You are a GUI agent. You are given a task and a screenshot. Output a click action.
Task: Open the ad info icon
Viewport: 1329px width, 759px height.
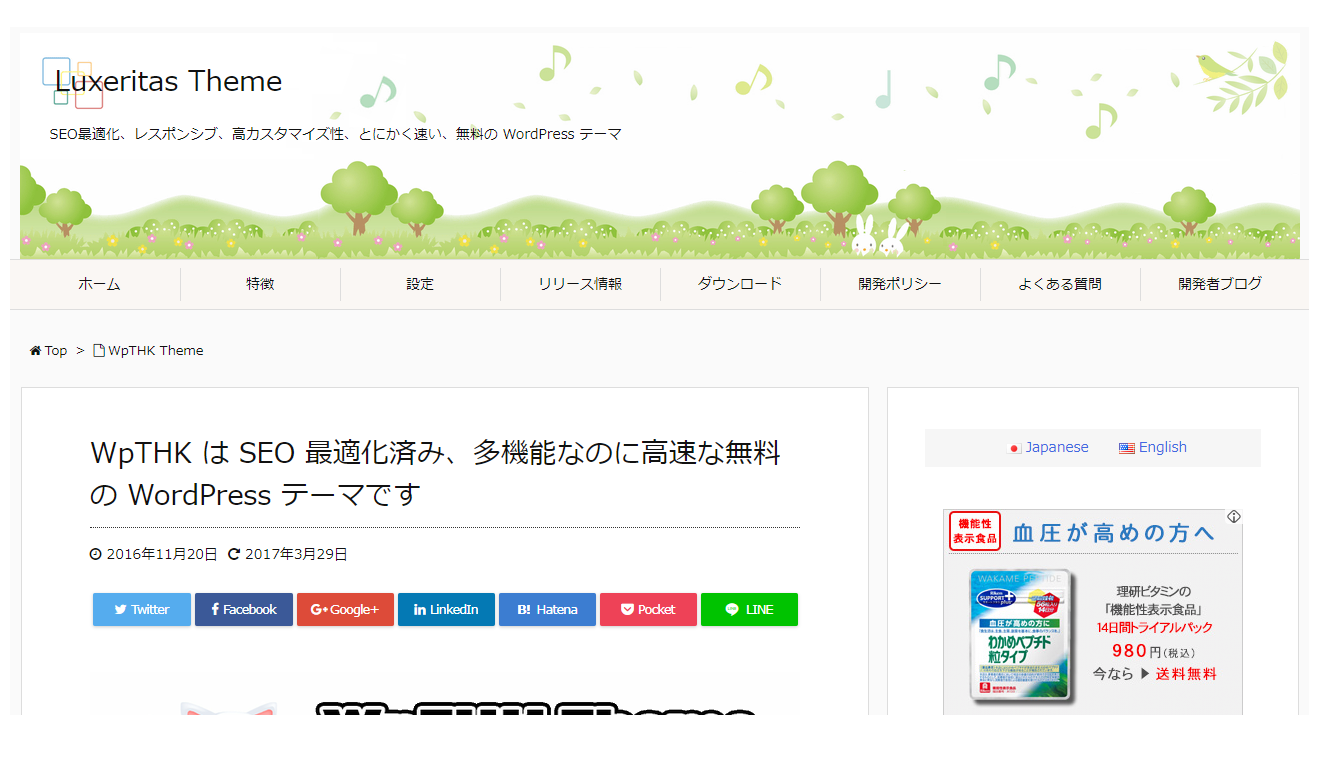coord(1234,517)
